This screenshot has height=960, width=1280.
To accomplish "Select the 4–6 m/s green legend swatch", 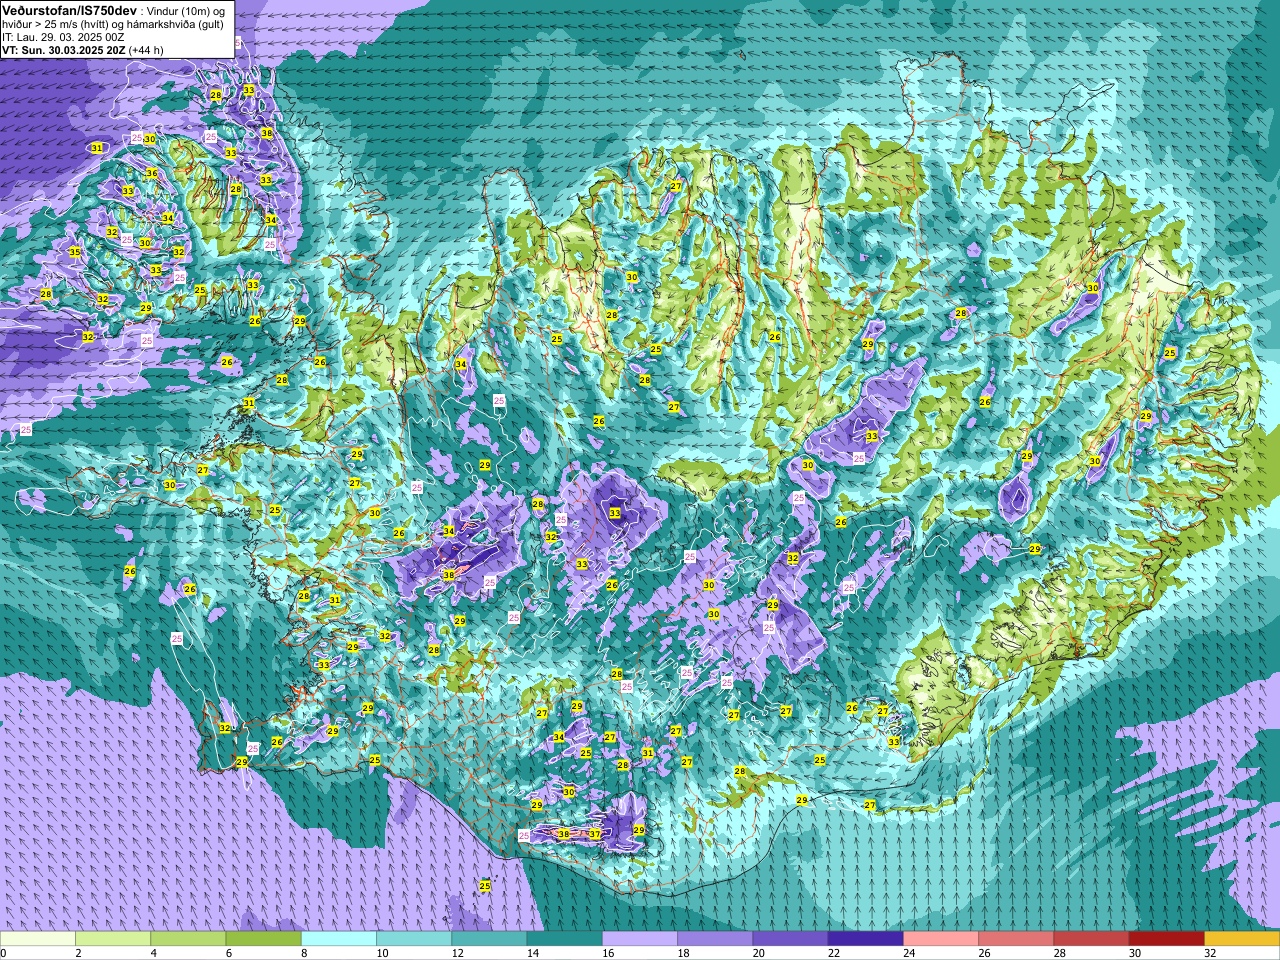I will click(188, 939).
